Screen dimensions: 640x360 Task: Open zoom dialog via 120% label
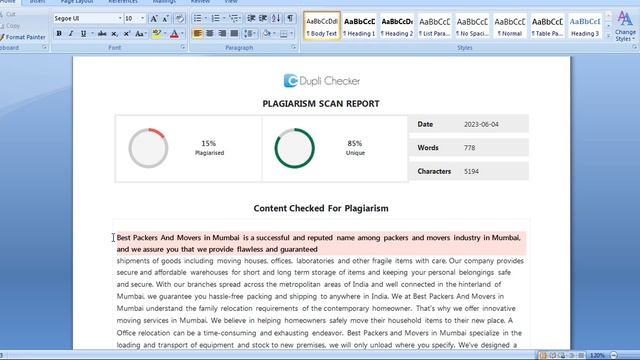tap(597, 356)
